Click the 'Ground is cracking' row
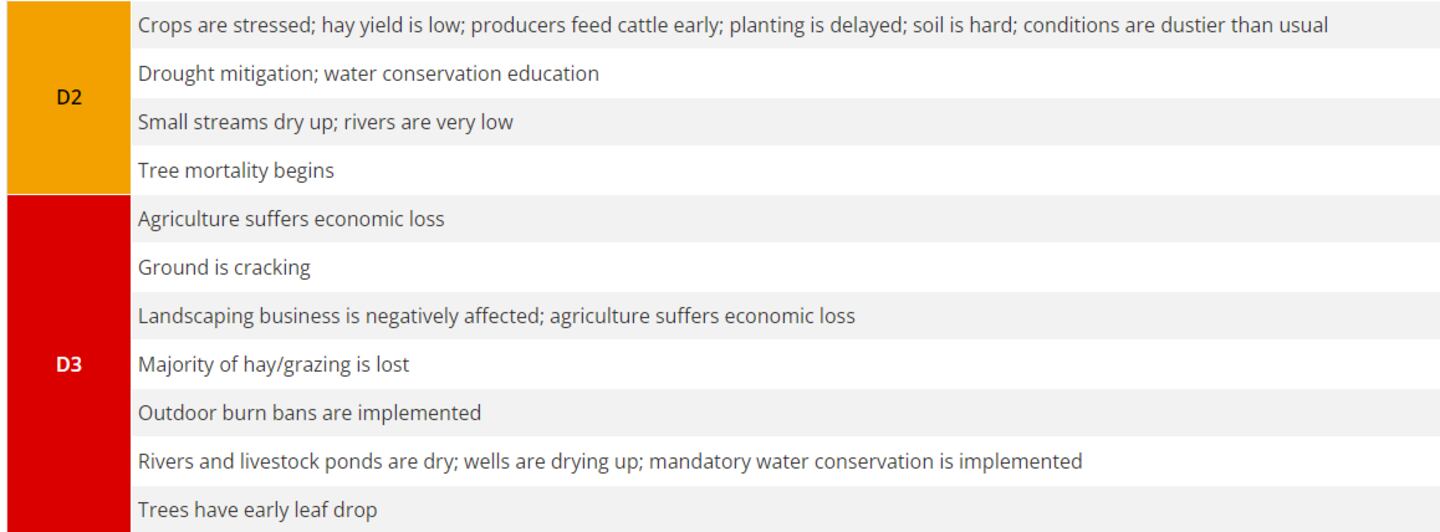 (224, 268)
